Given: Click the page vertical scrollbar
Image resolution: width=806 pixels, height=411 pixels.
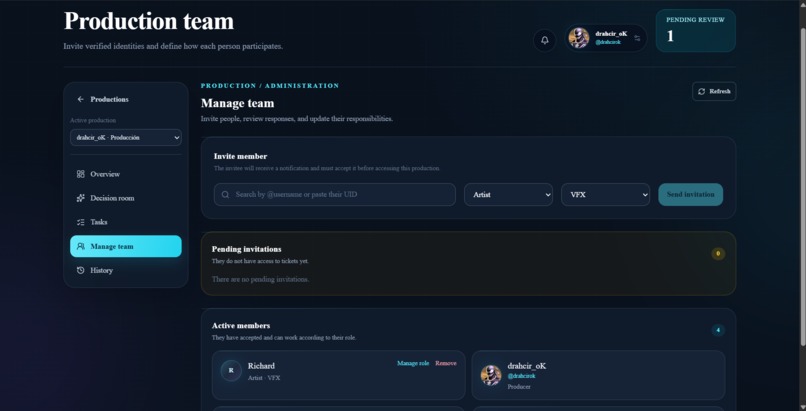Looking at the screenshot, I should pyautogui.click(x=802, y=185).
